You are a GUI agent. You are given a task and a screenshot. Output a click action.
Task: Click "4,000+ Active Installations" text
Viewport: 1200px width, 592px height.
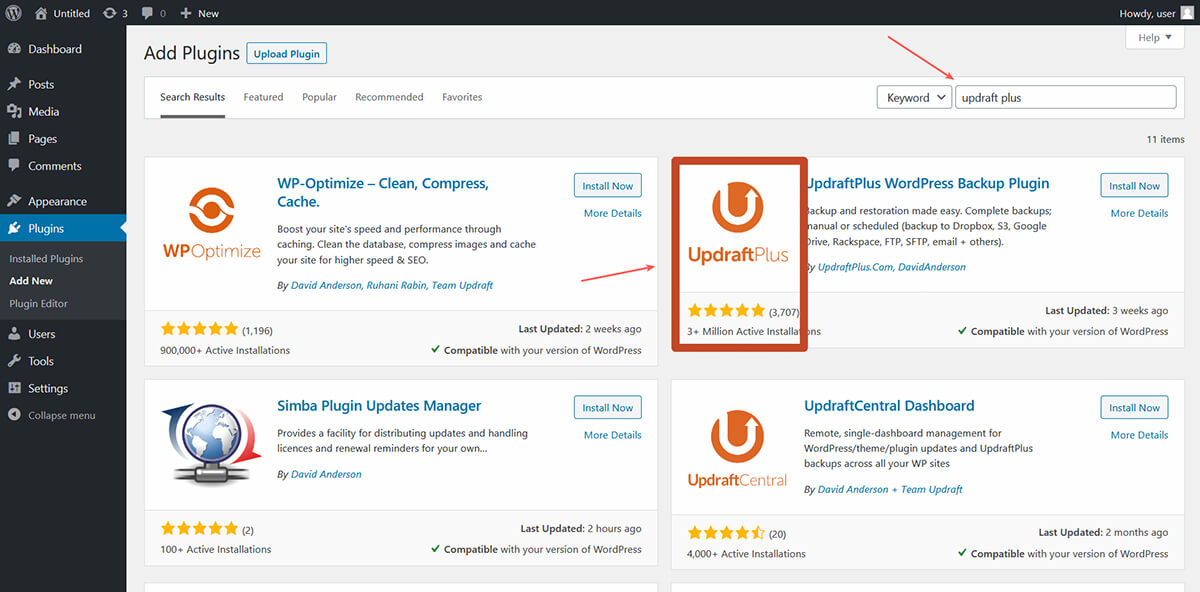[x=746, y=553]
